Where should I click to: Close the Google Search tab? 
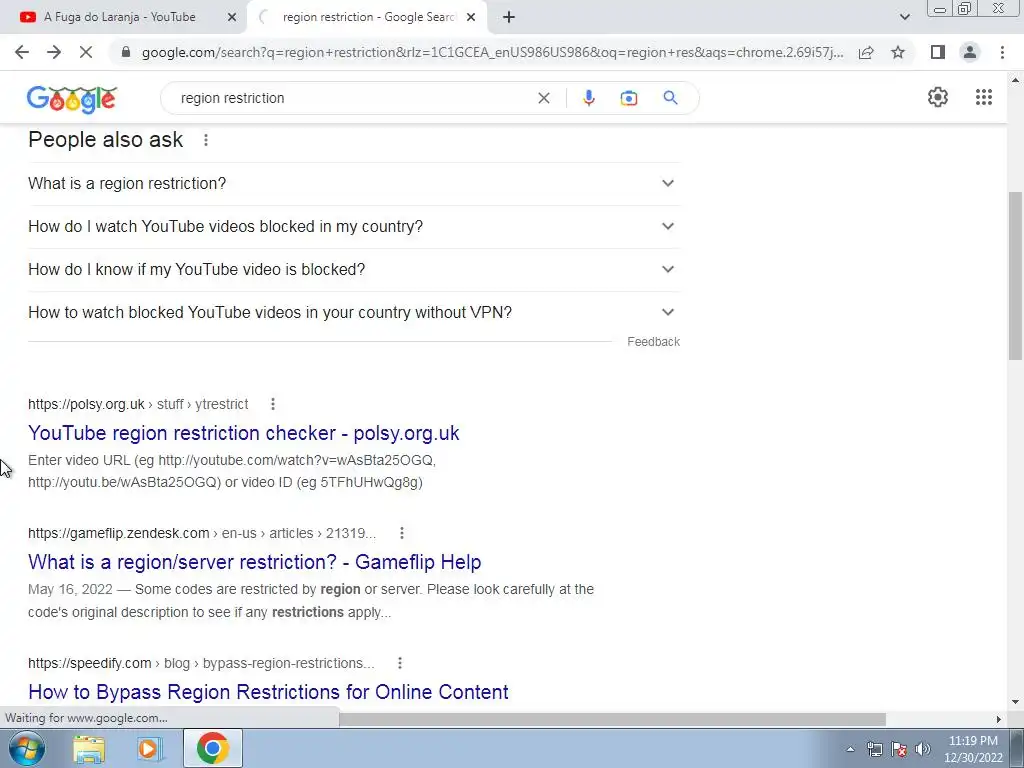(471, 18)
